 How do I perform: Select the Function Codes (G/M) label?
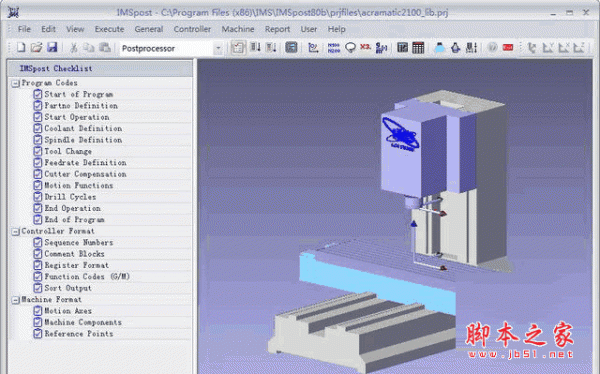[87, 276]
